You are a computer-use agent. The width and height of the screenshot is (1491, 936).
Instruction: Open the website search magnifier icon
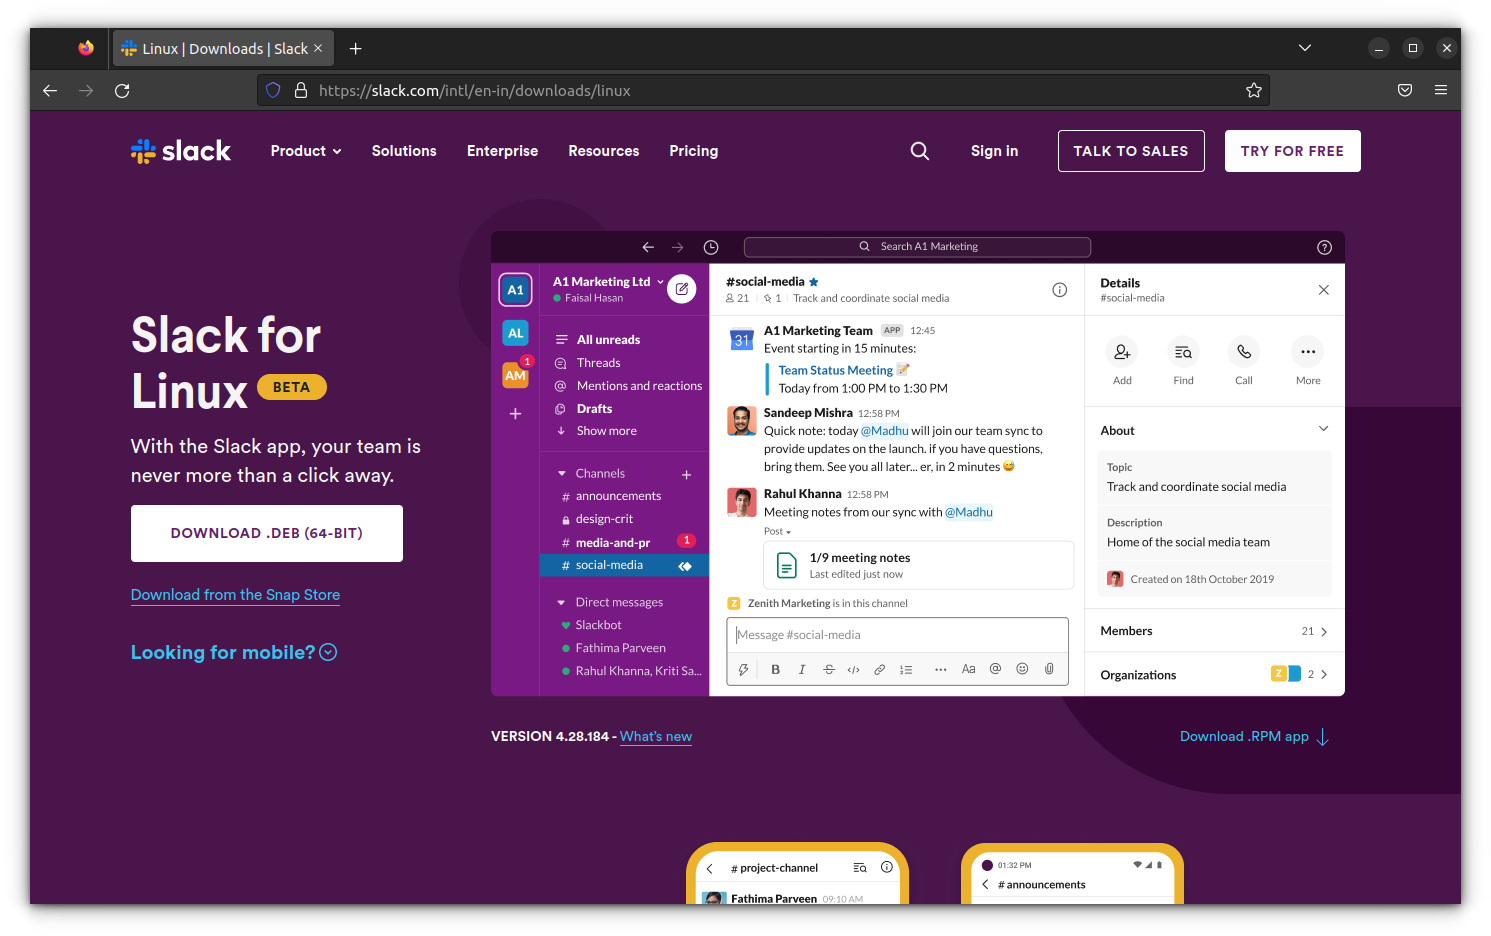[x=920, y=151]
